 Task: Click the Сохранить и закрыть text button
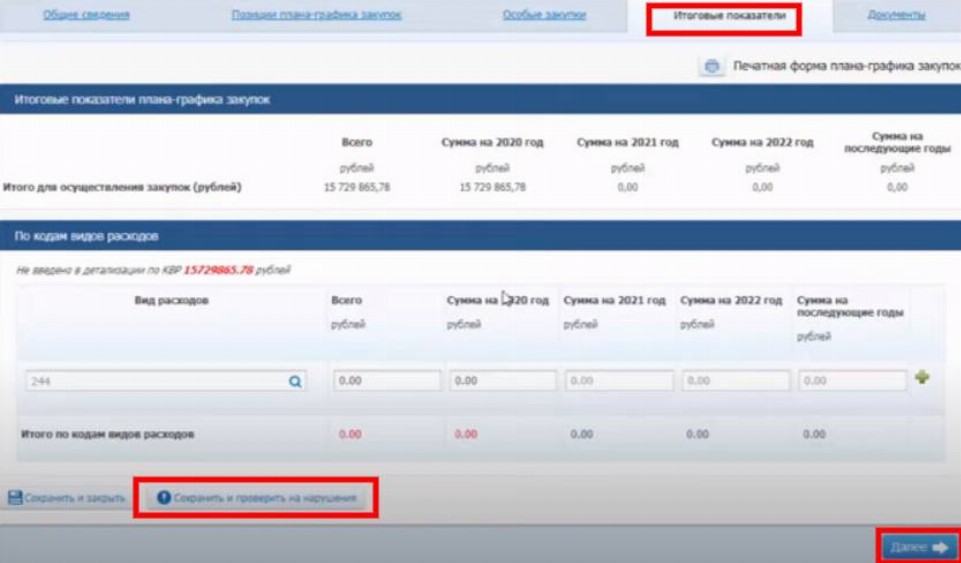tap(75, 497)
